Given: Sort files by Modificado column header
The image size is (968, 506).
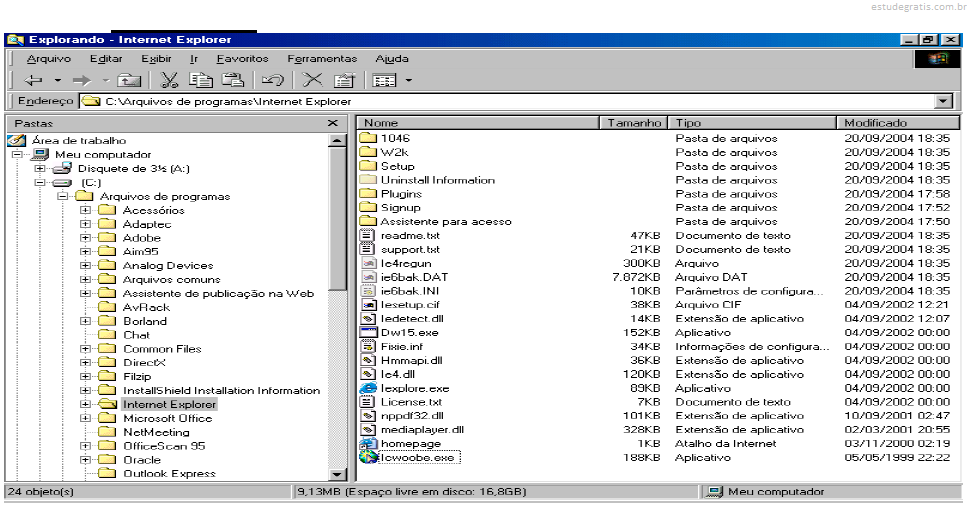Looking at the screenshot, I should 898,123.
